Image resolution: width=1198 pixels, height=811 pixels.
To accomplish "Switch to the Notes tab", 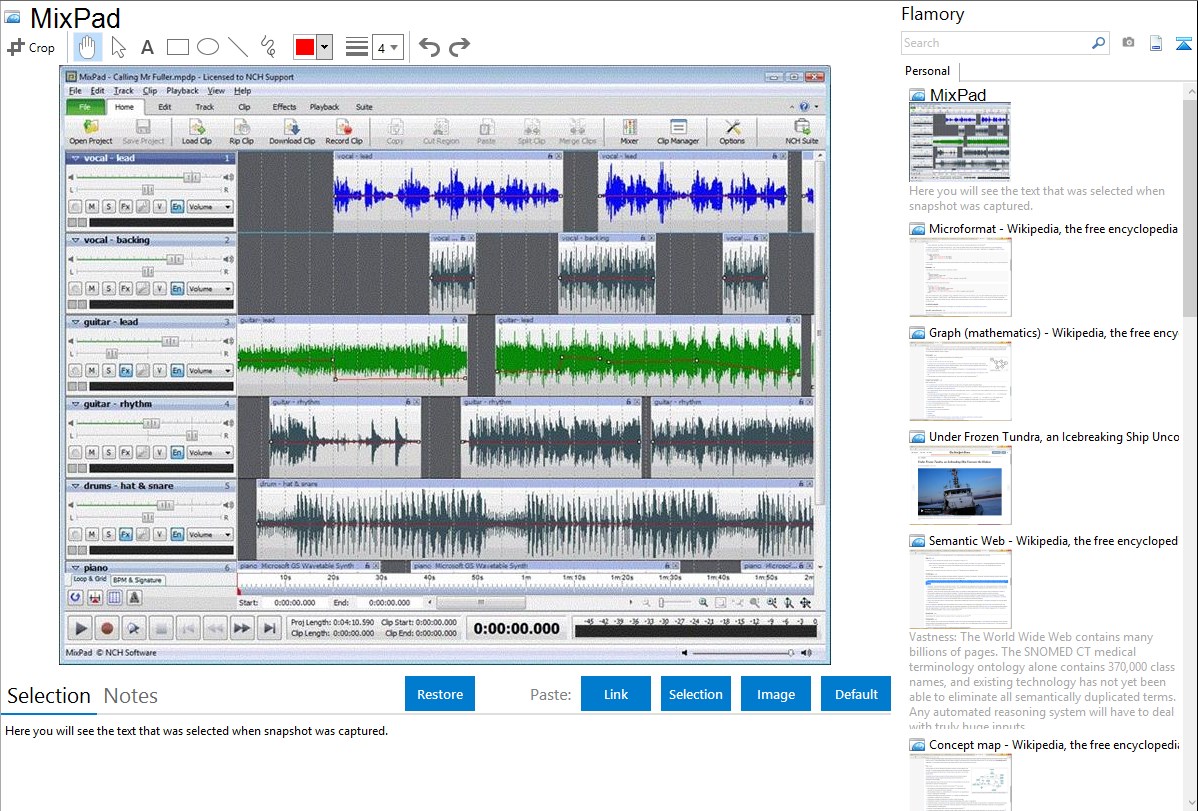I will point(131,696).
